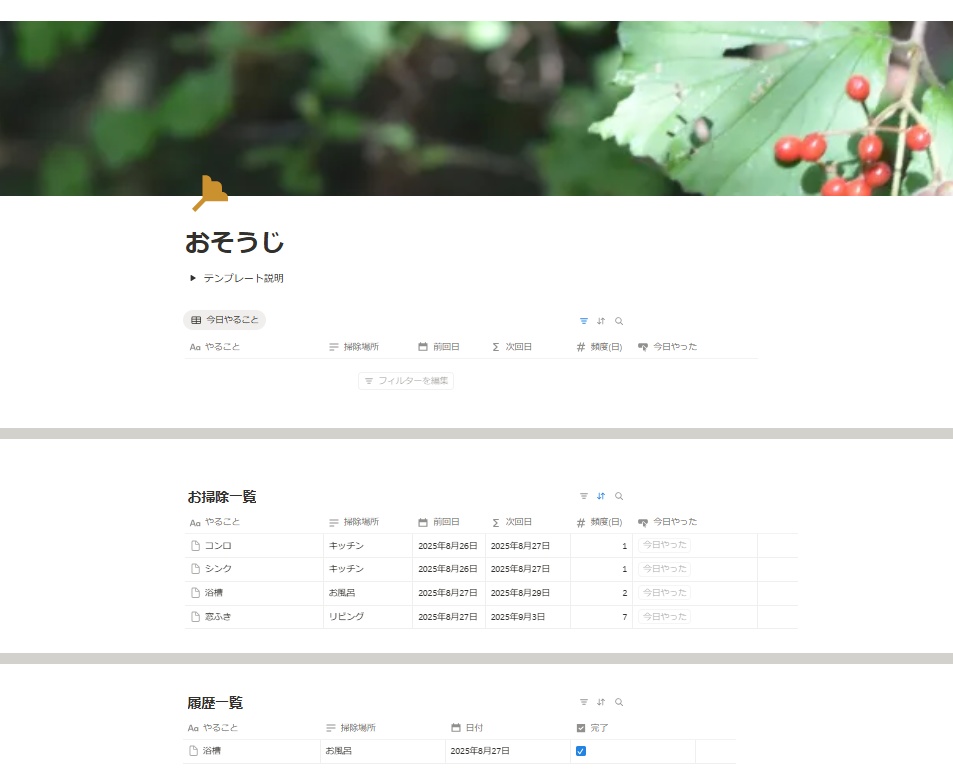Click the フィルターを編集 button

coord(406,381)
